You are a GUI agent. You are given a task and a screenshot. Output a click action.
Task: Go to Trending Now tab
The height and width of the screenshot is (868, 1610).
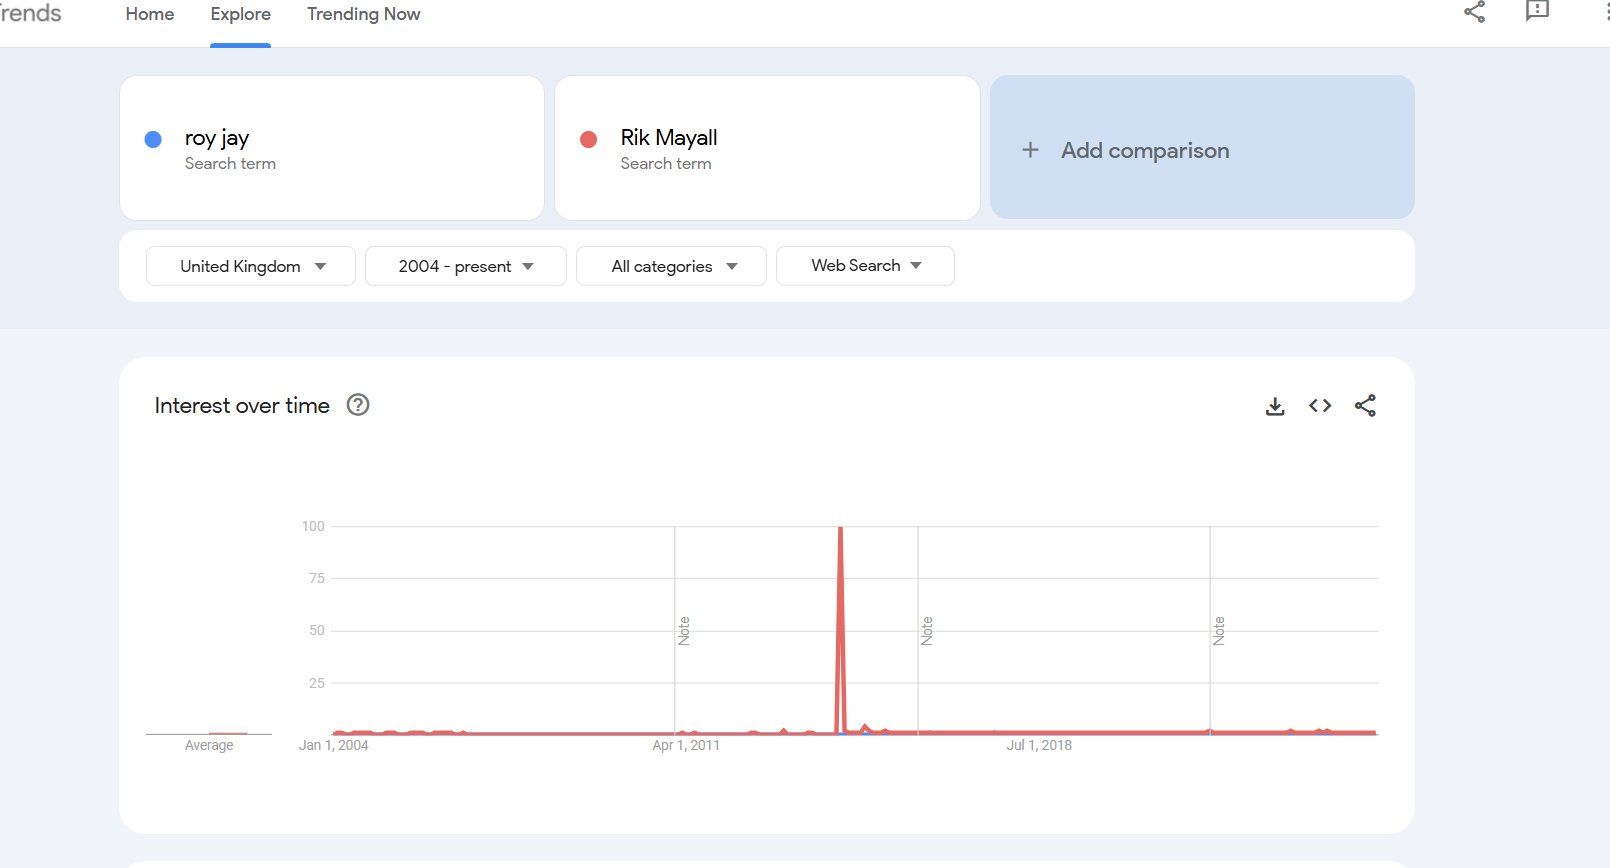click(363, 14)
